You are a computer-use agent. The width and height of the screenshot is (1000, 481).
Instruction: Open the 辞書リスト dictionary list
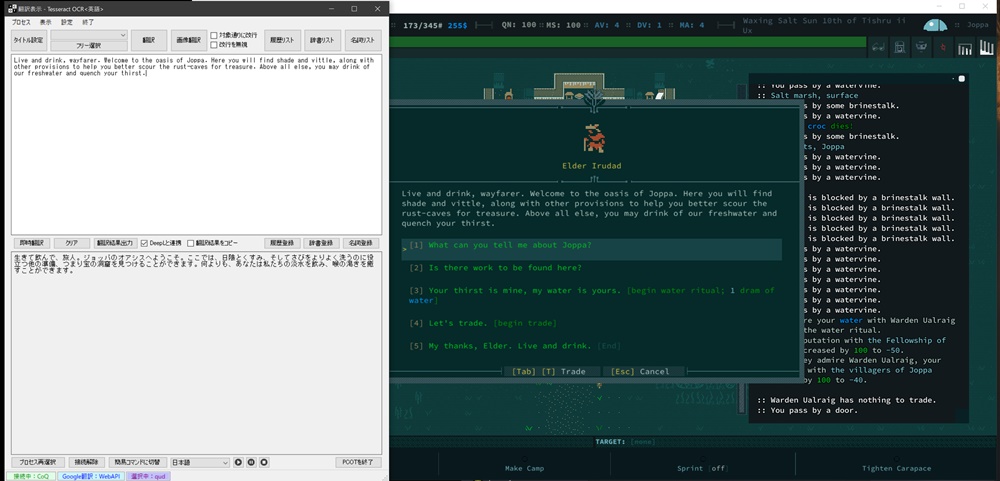[x=323, y=40]
